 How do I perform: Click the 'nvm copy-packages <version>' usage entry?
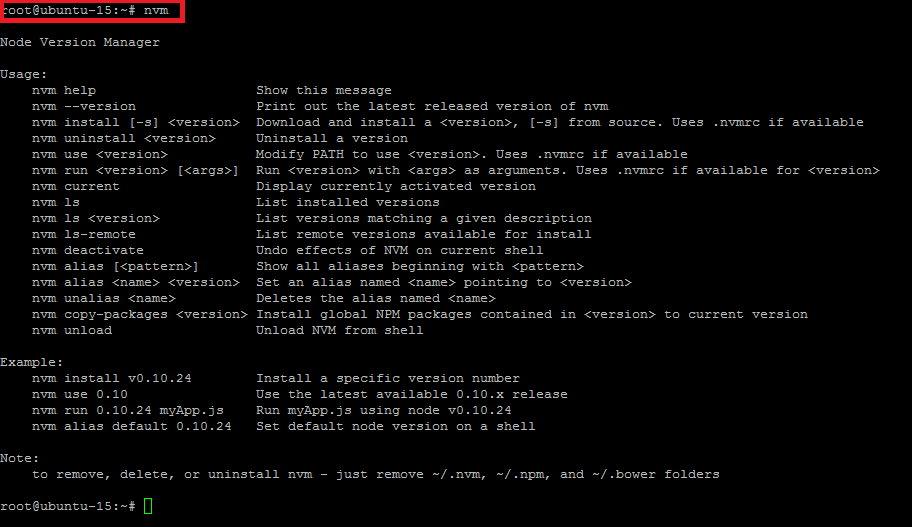140,314
